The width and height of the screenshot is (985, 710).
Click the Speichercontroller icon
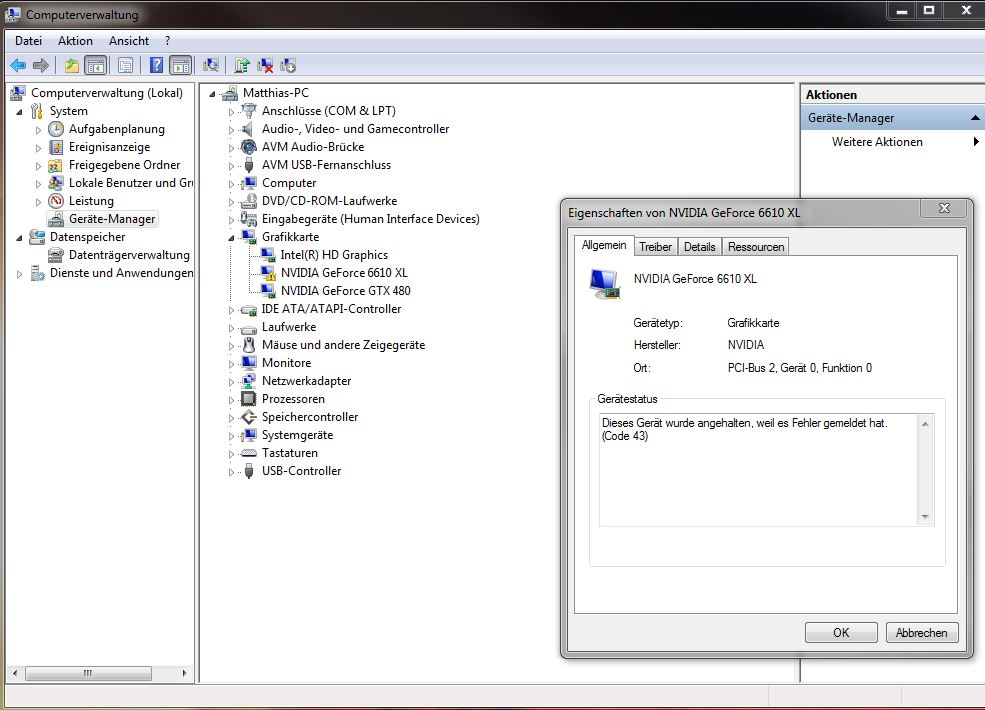[249, 417]
